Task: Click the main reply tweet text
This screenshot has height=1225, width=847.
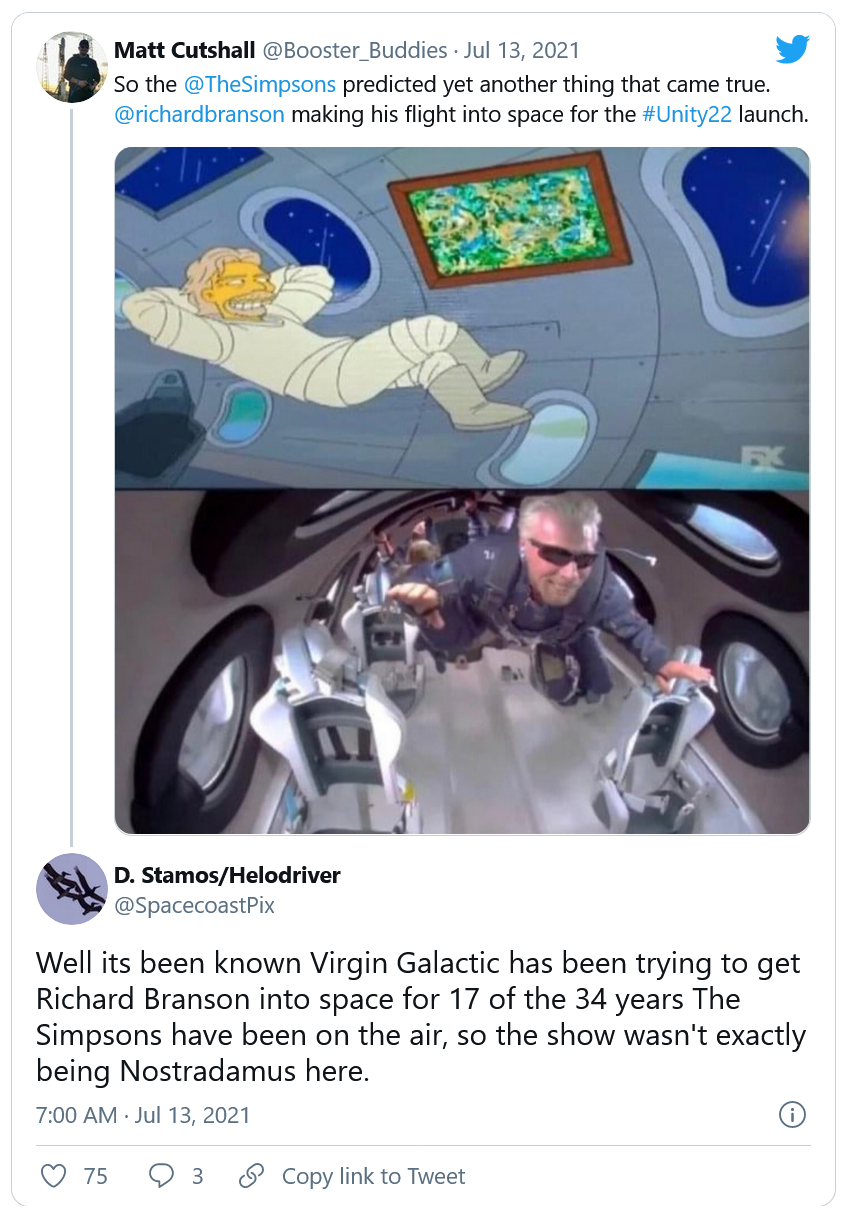Action: click(x=420, y=1017)
